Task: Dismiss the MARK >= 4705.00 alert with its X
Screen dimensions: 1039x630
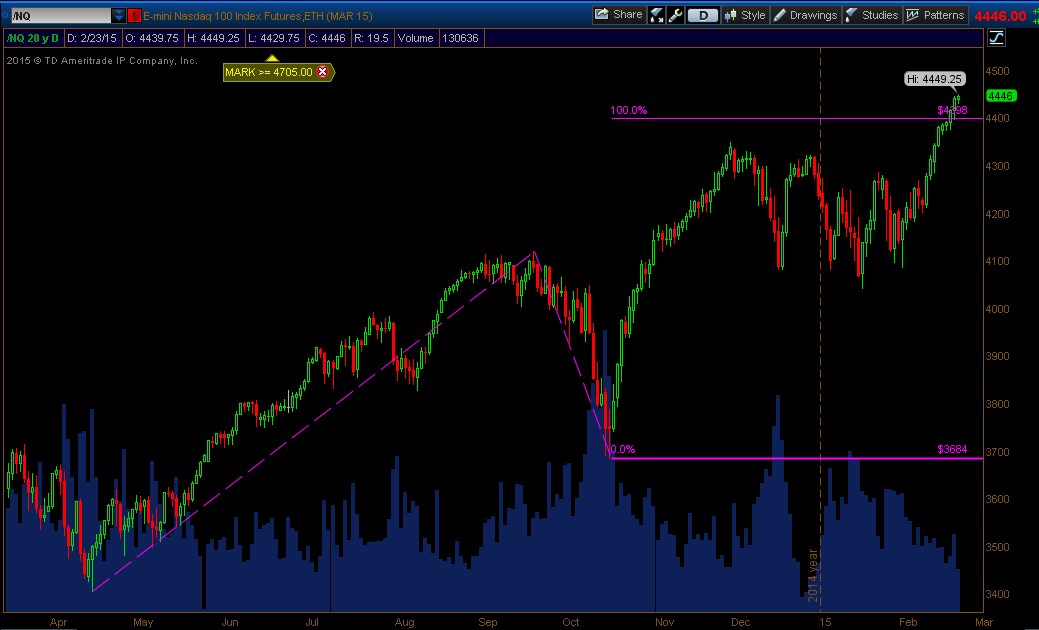Action: tap(322, 72)
